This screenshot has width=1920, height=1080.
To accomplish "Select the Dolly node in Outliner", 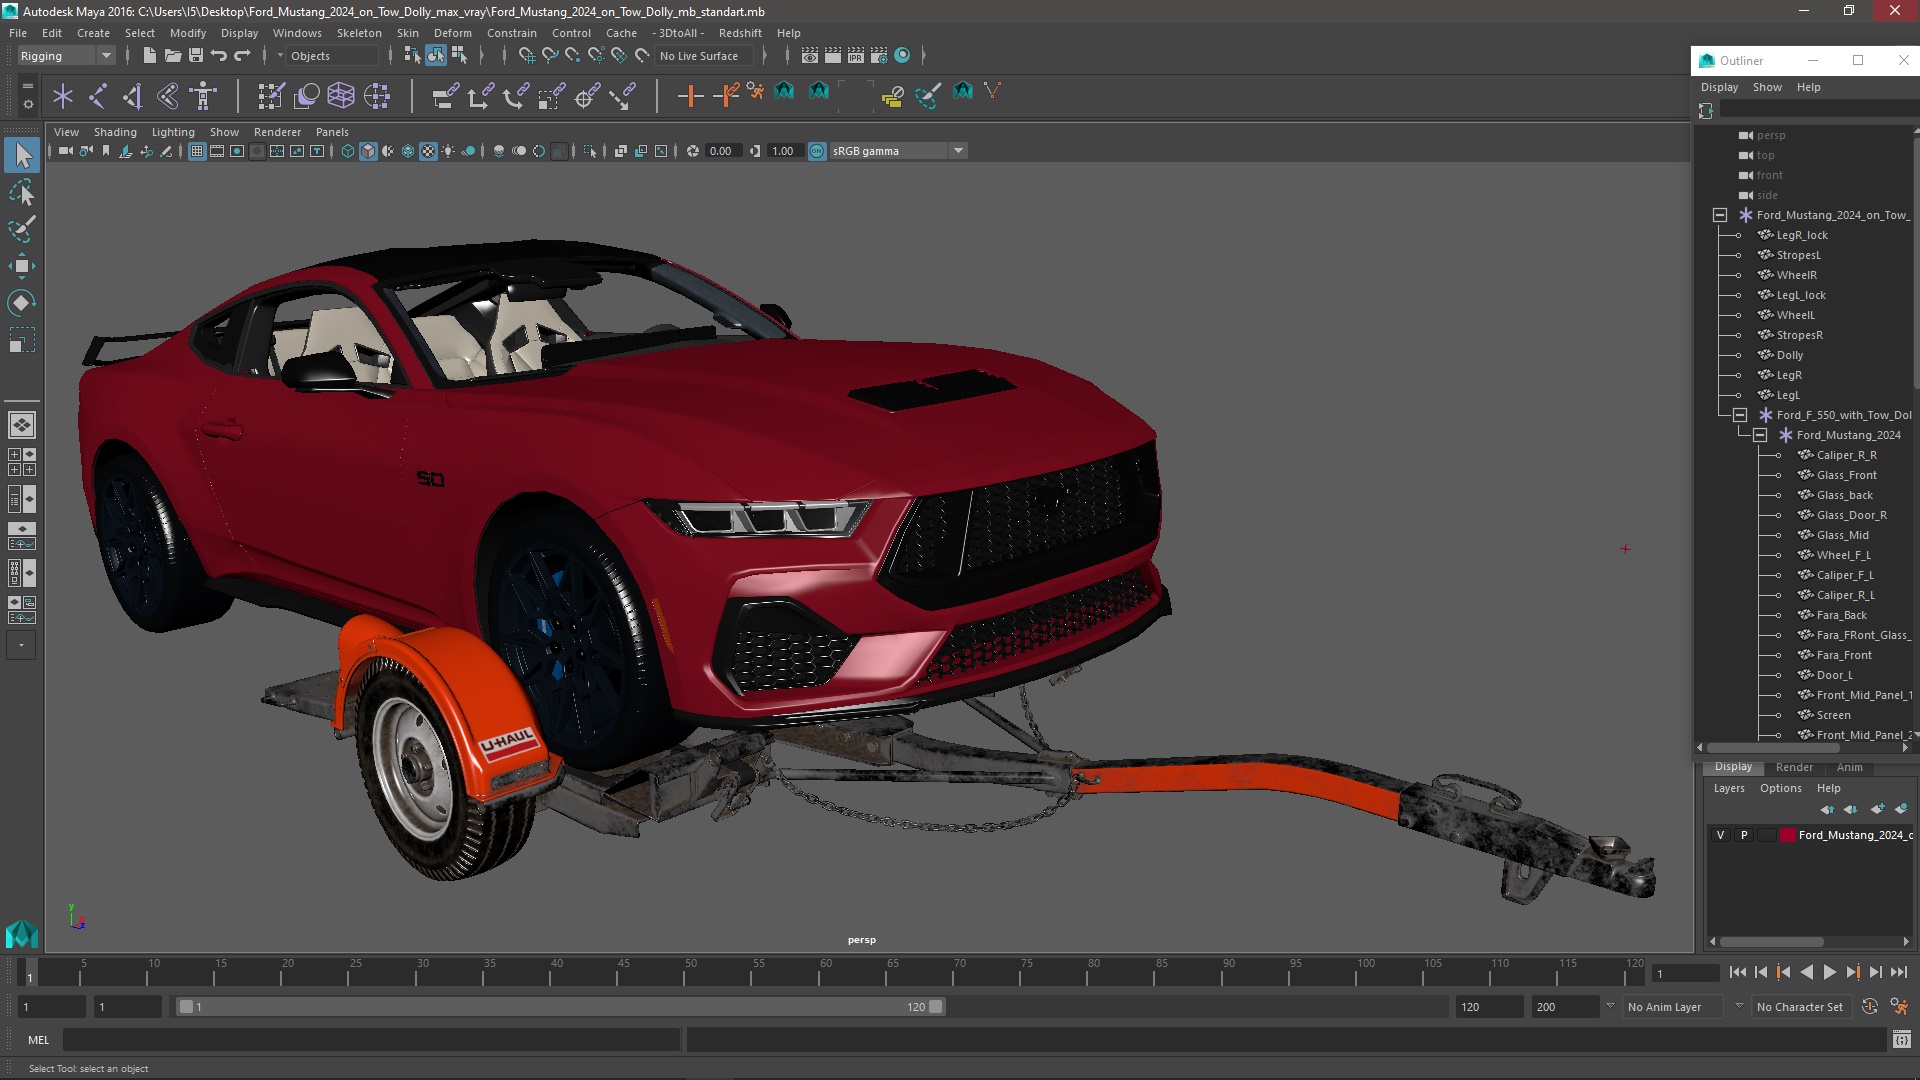I will click(x=1789, y=355).
